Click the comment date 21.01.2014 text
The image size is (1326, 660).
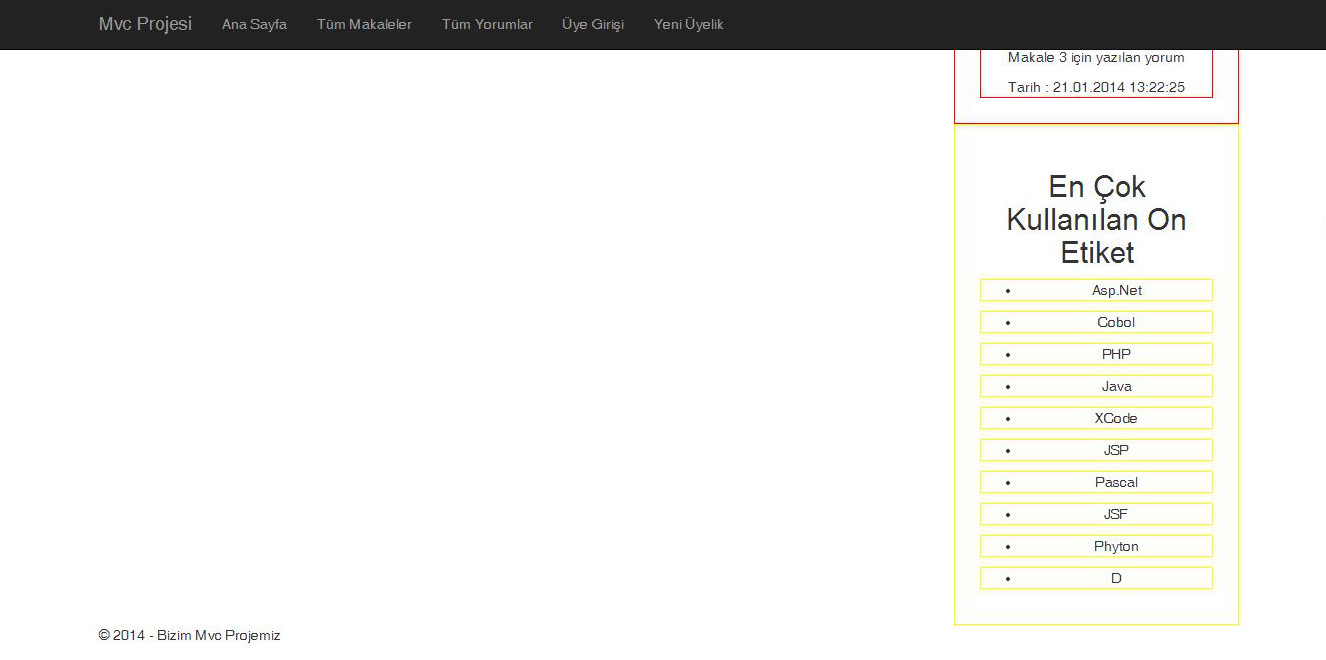1096,87
